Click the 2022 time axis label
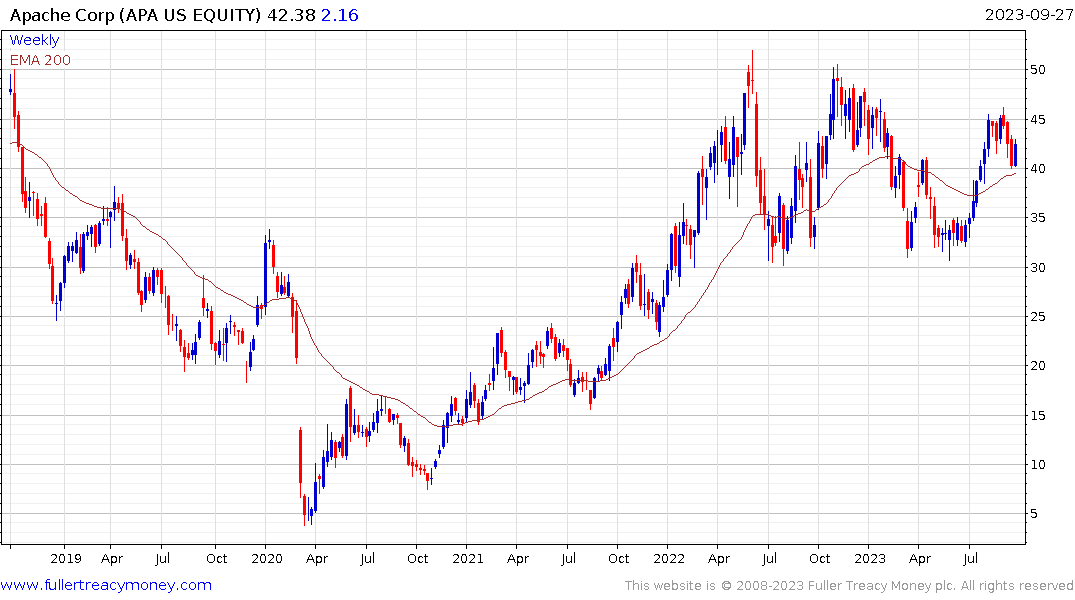 click(x=668, y=559)
